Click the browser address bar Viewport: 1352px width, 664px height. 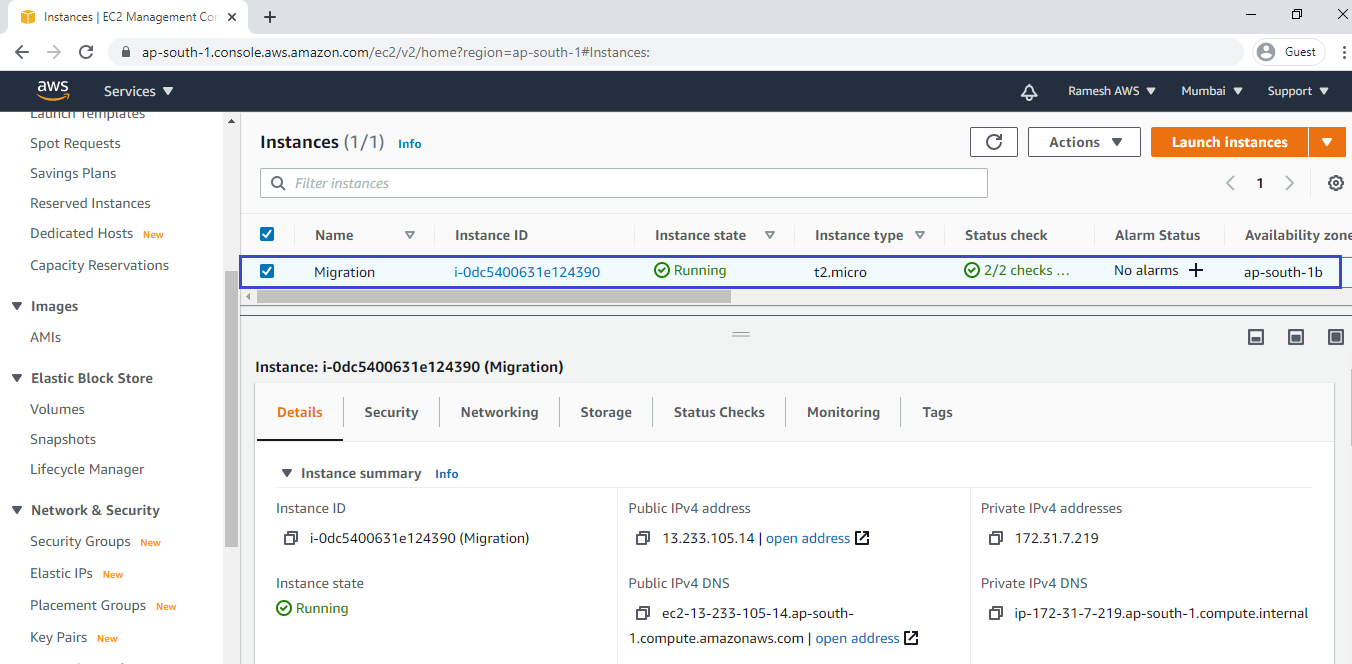[676, 52]
